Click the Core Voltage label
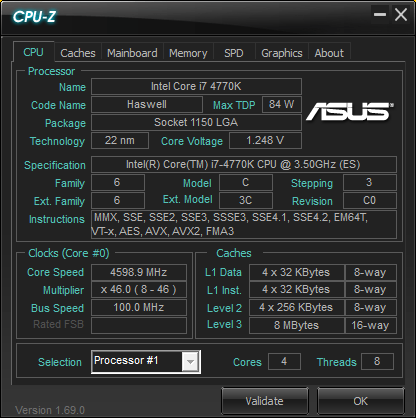Viewport: 416px width, 418px height. [192, 141]
